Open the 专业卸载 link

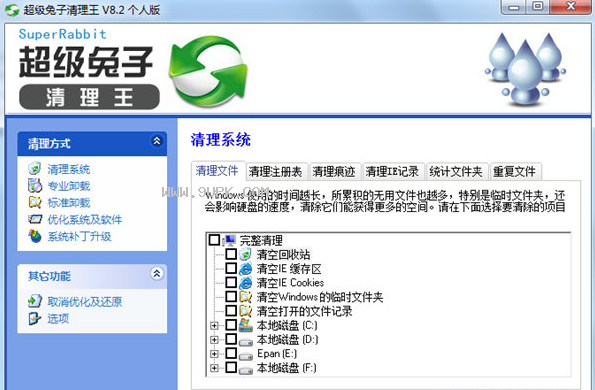tap(69, 186)
